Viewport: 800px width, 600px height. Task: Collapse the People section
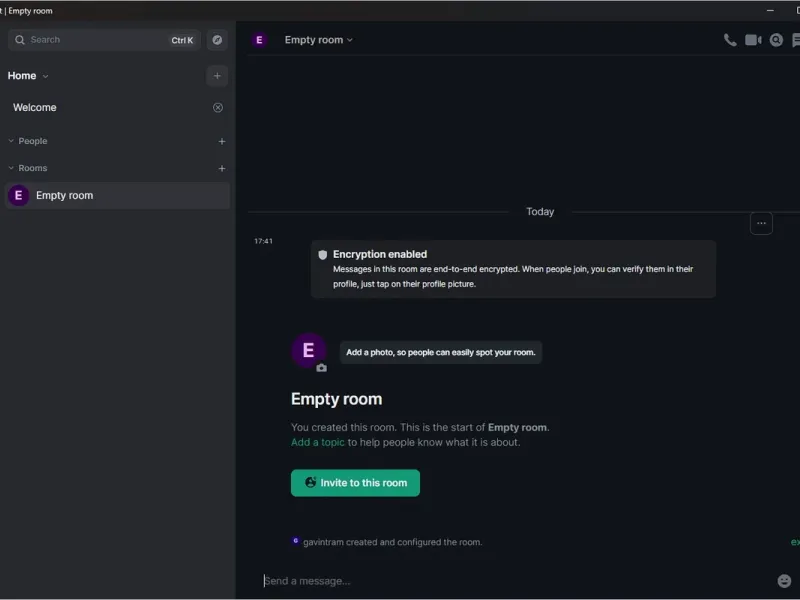click(x=28, y=141)
